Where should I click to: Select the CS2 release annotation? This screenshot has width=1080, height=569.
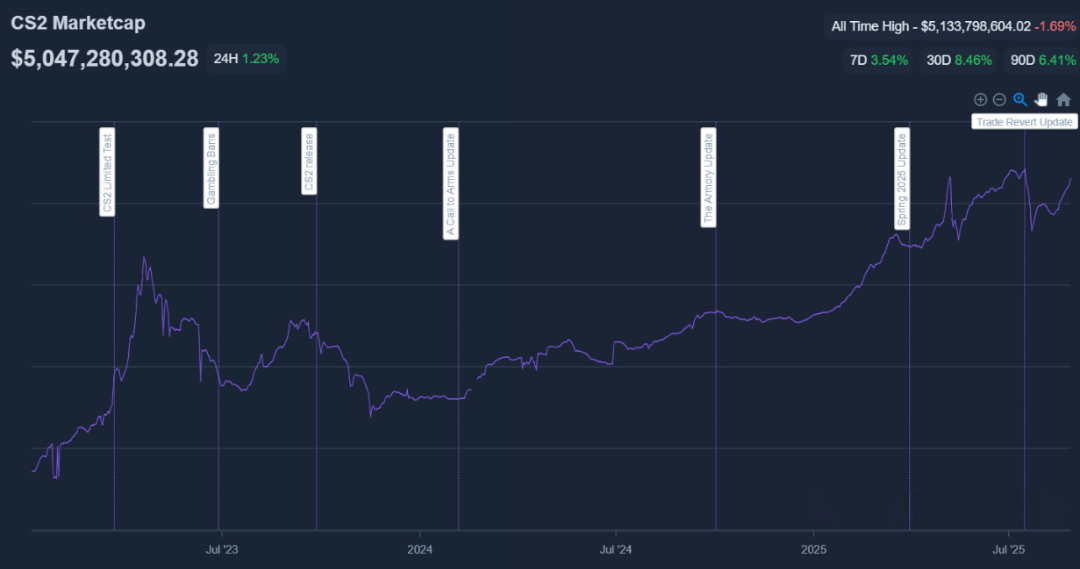(309, 162)
